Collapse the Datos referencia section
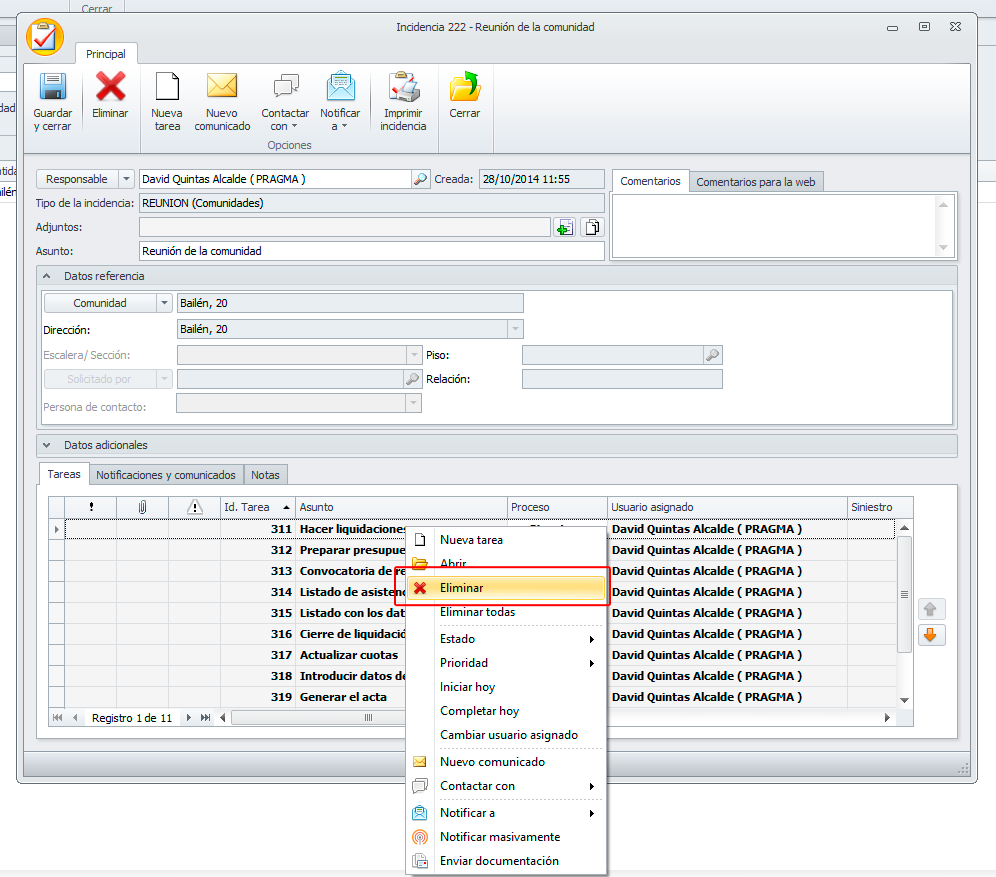The width and height of the screenshot is (996, 877). 47,276
